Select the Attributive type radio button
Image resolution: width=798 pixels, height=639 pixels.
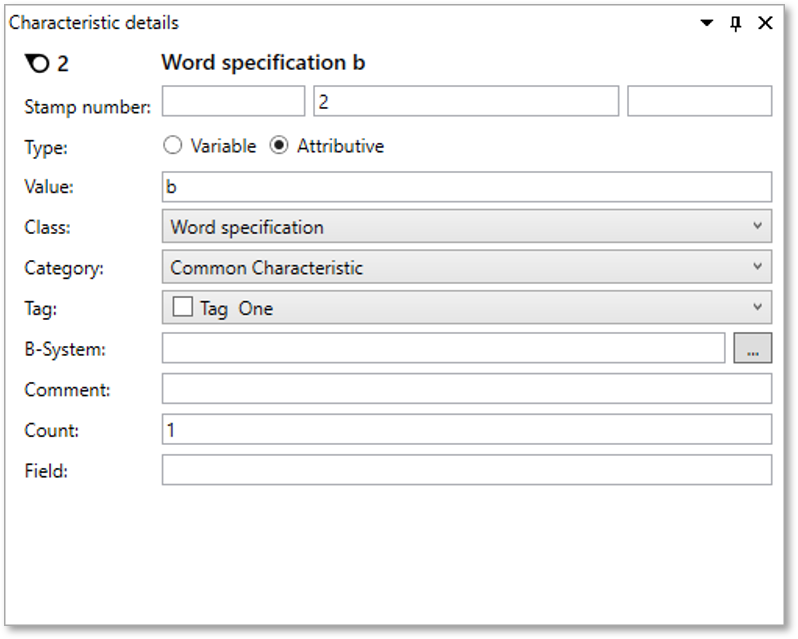coord(280,146)
